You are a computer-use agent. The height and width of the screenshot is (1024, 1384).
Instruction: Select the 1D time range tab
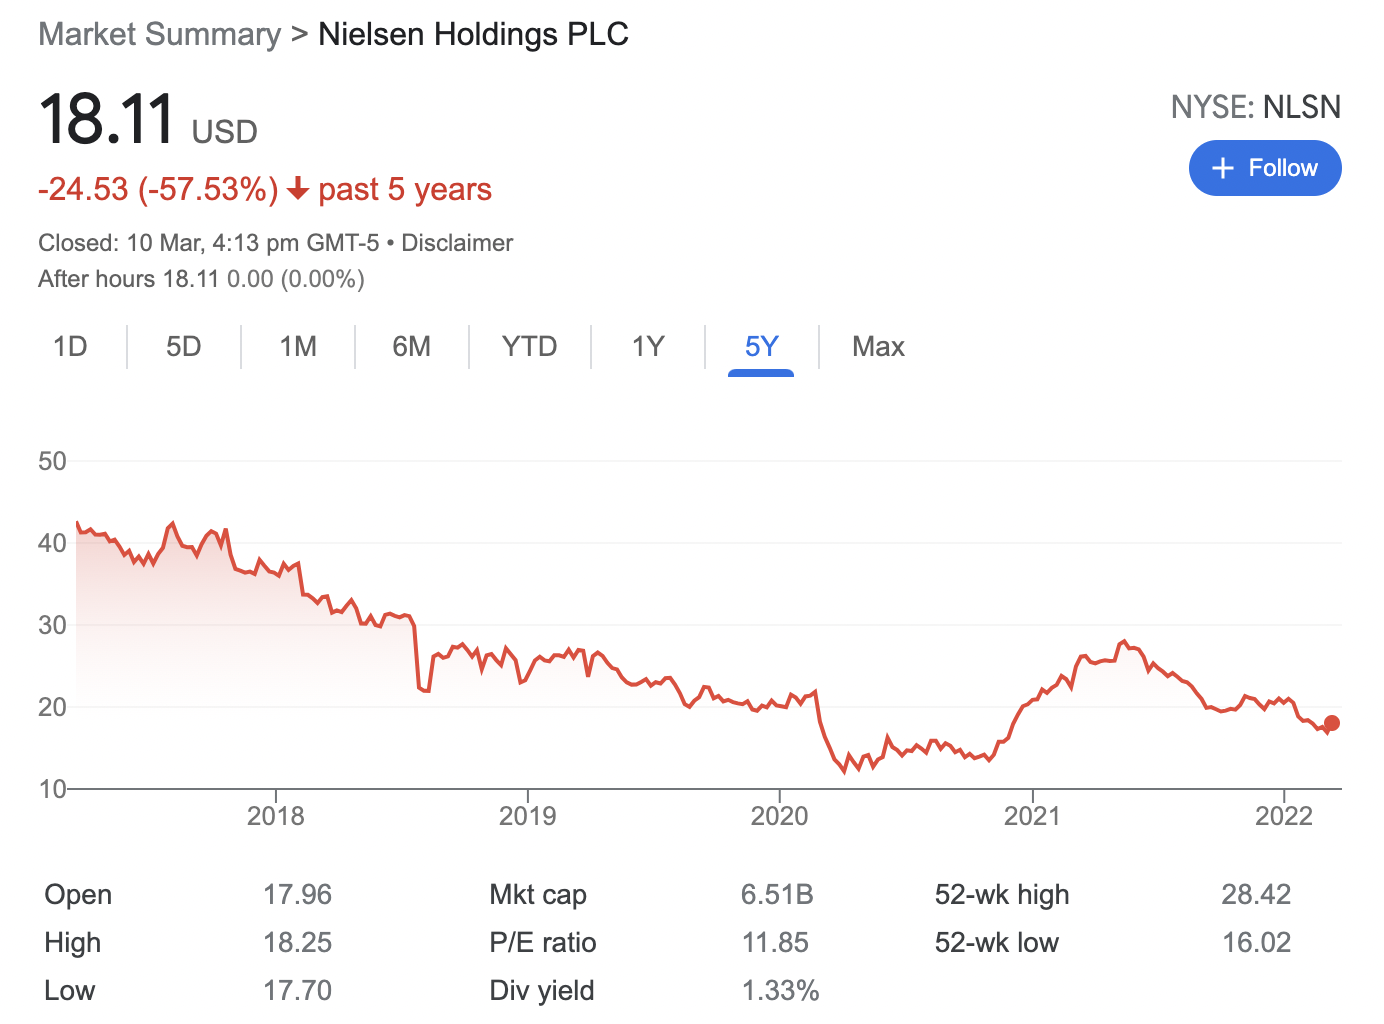point(70,347)
